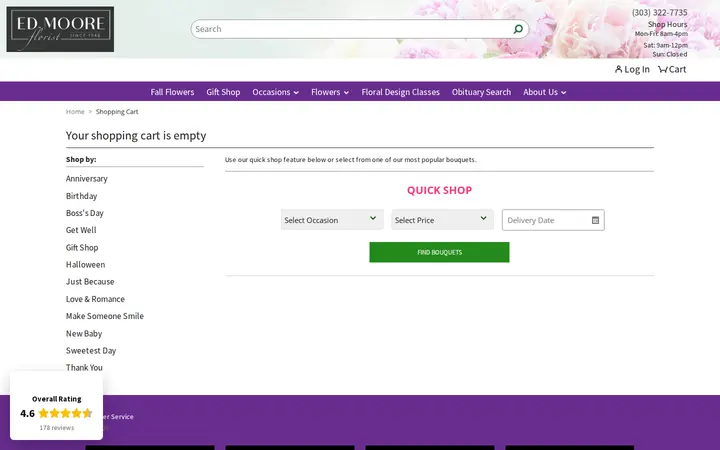Select Thank You category

(84, 367)
